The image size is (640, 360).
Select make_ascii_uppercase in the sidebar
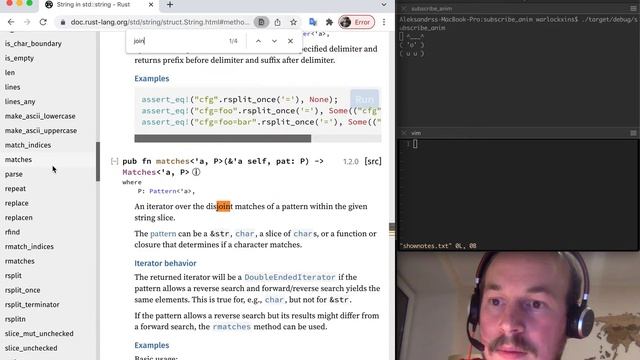(41, 131)
